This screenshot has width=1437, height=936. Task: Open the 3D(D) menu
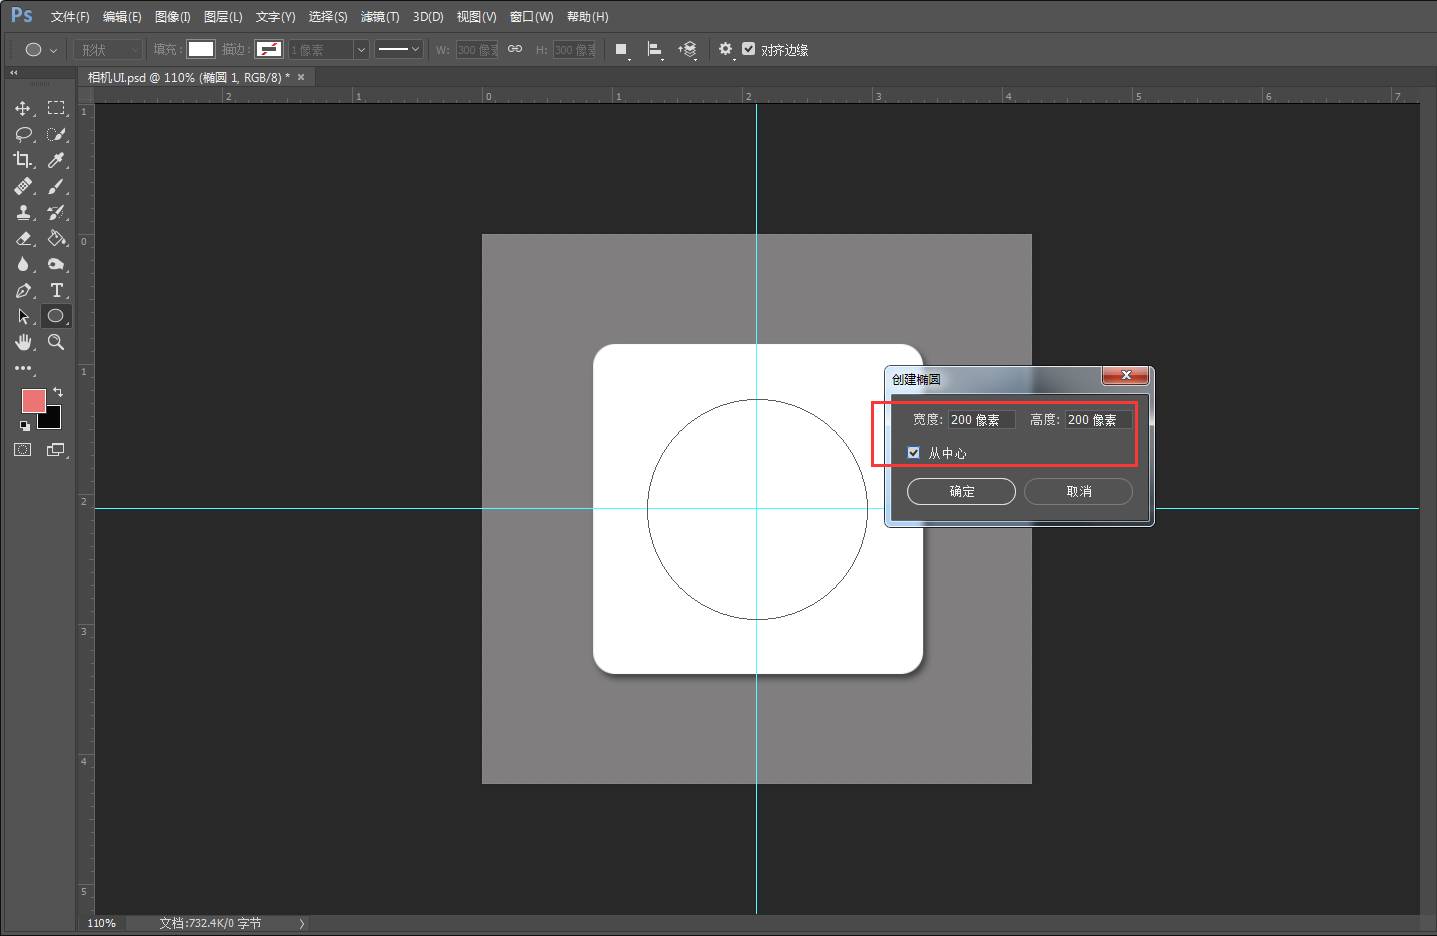(428, 17)
